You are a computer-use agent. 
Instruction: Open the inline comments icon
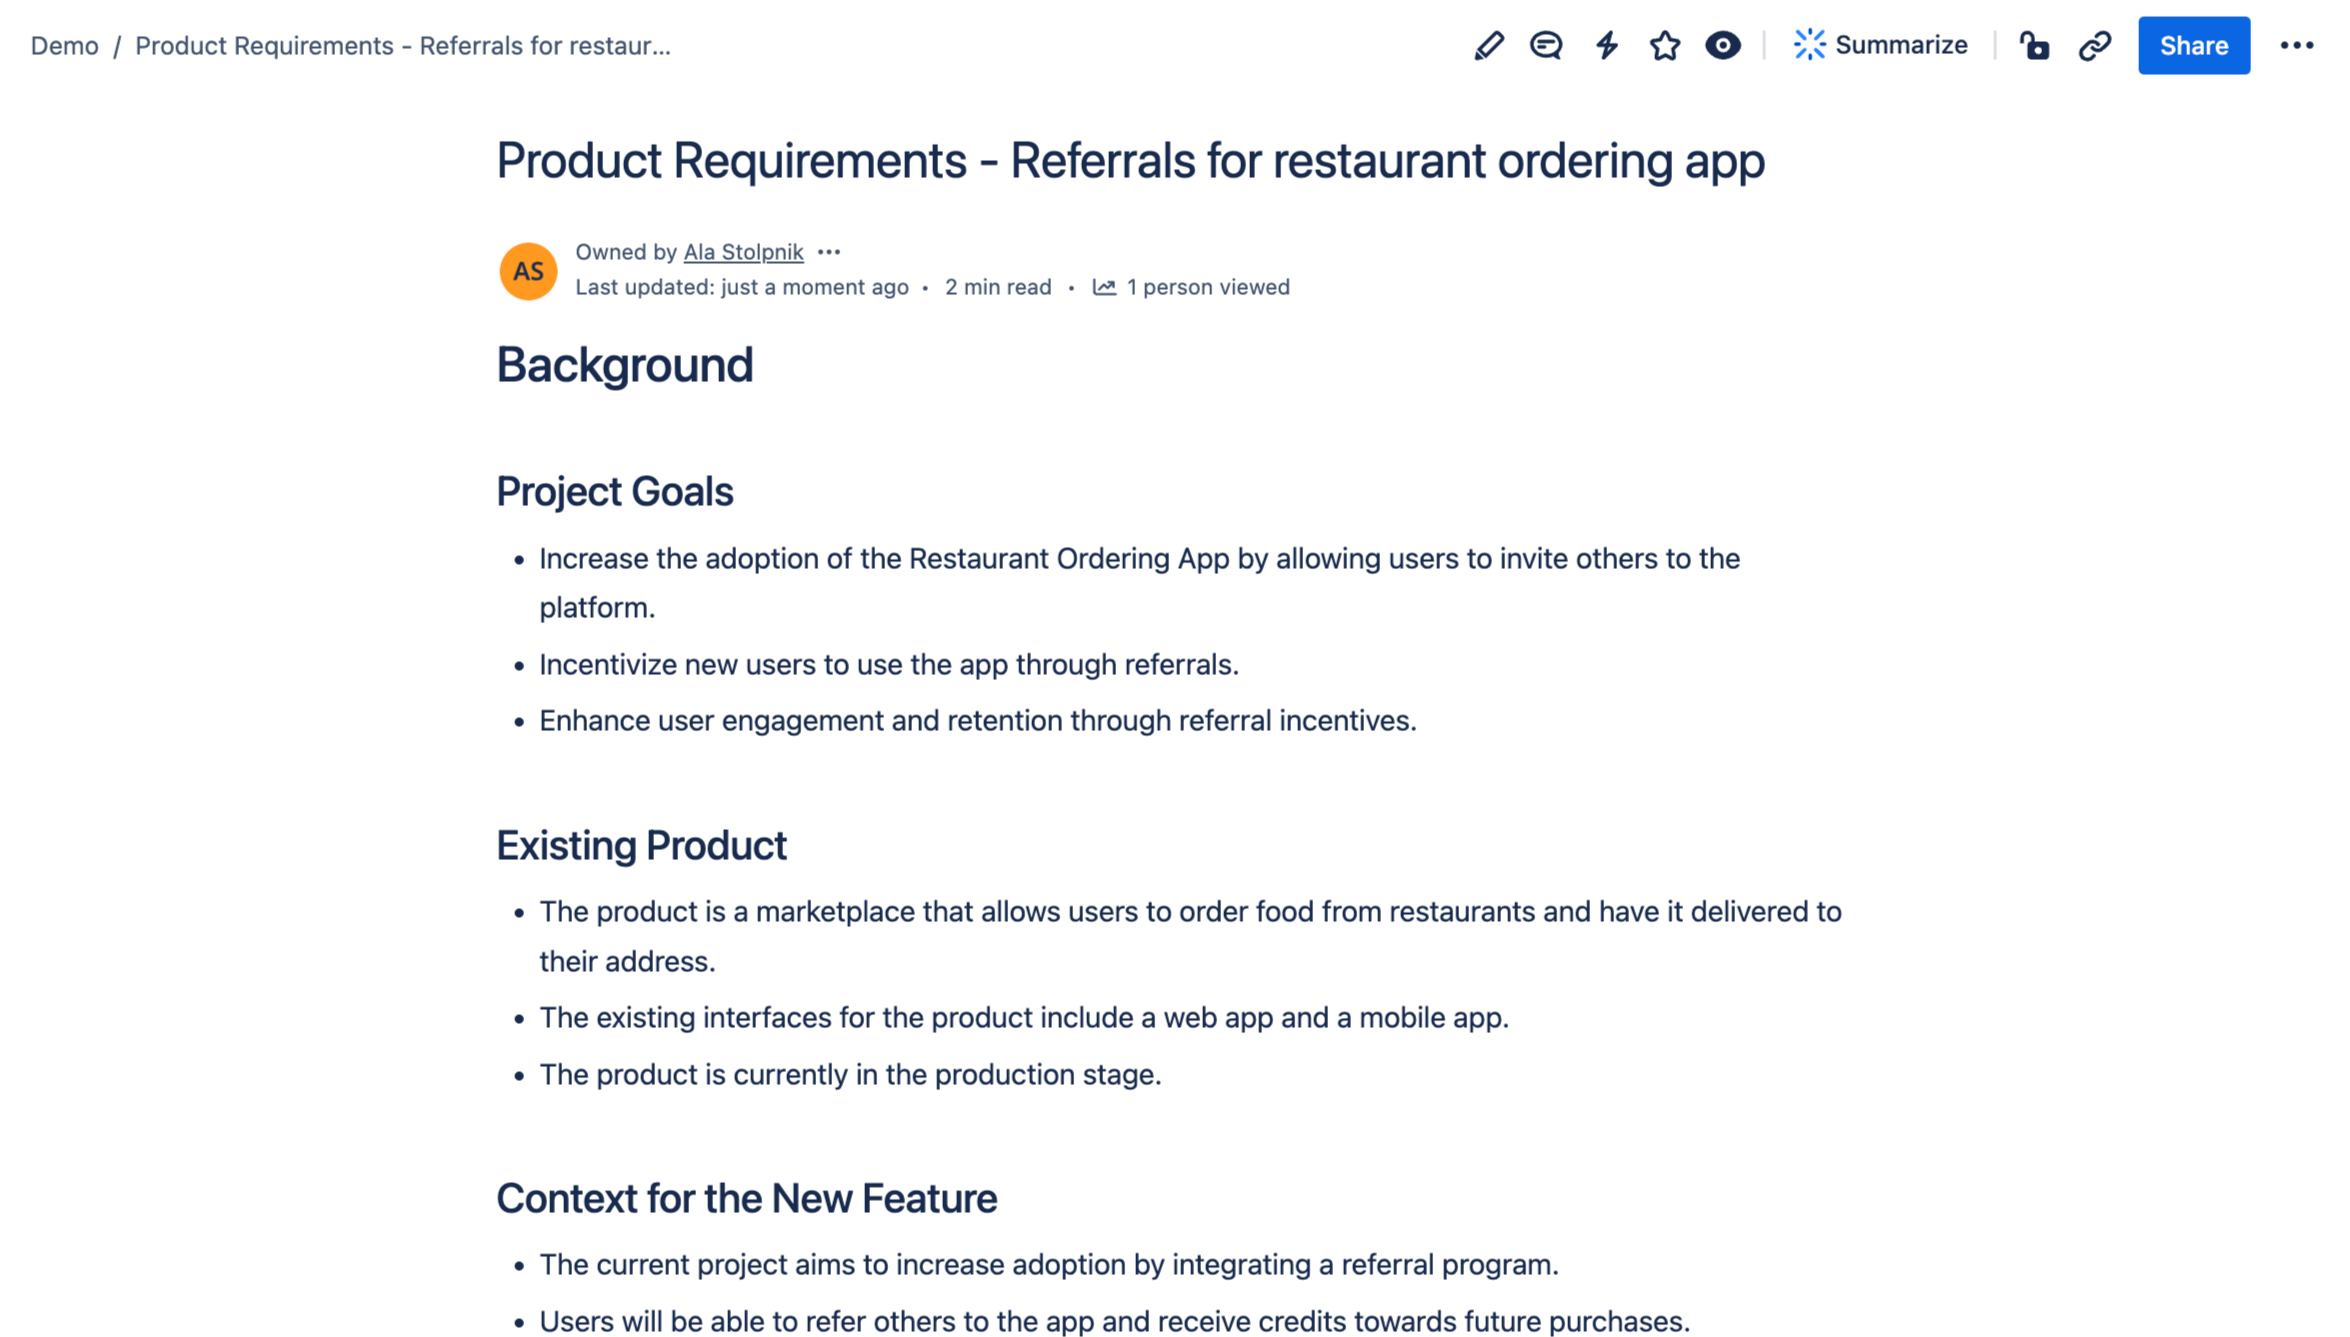[1546, 45]
